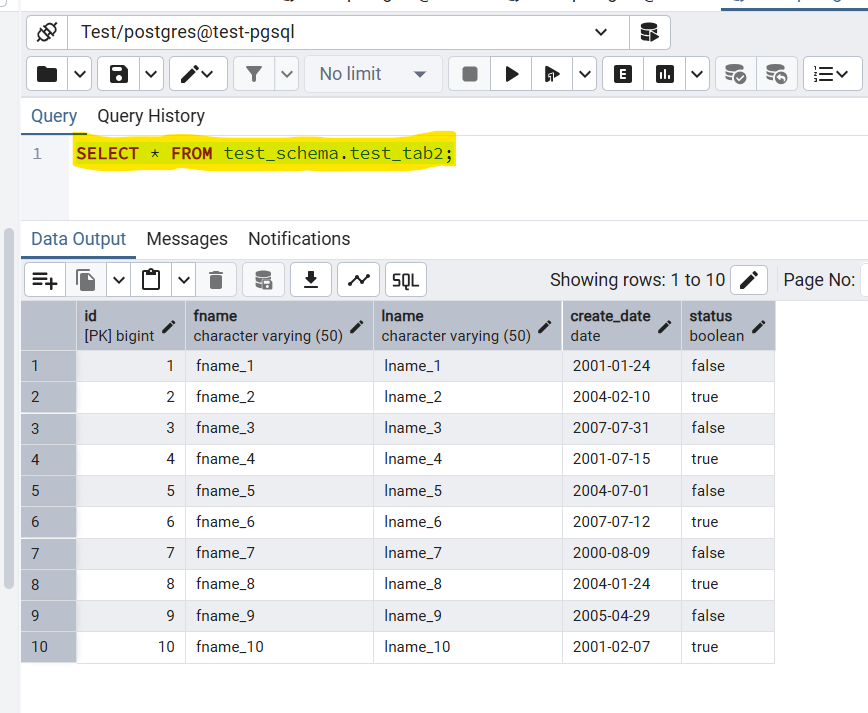Viewport: 868px width, 713px height.
Task: Click the open file folder icon
Action: tap(47, 74)
